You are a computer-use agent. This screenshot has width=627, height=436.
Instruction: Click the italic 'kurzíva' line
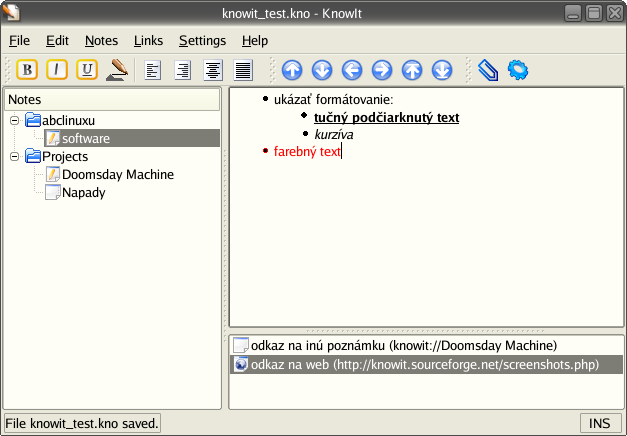point(334,135)
